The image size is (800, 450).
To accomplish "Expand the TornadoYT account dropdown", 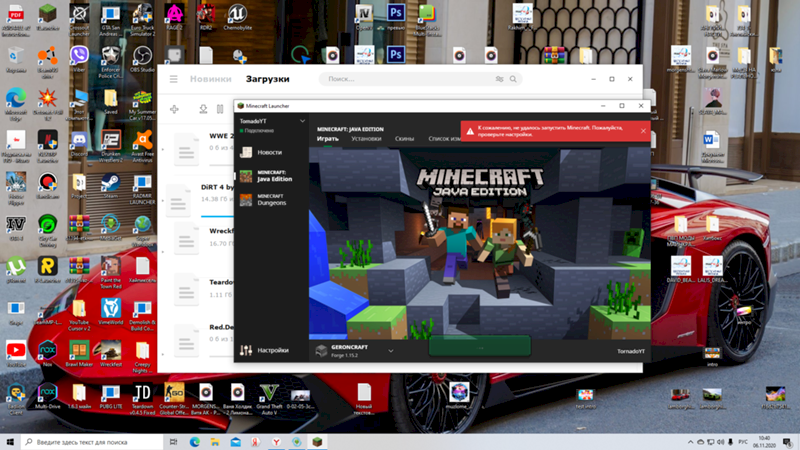I will [303, 121].
